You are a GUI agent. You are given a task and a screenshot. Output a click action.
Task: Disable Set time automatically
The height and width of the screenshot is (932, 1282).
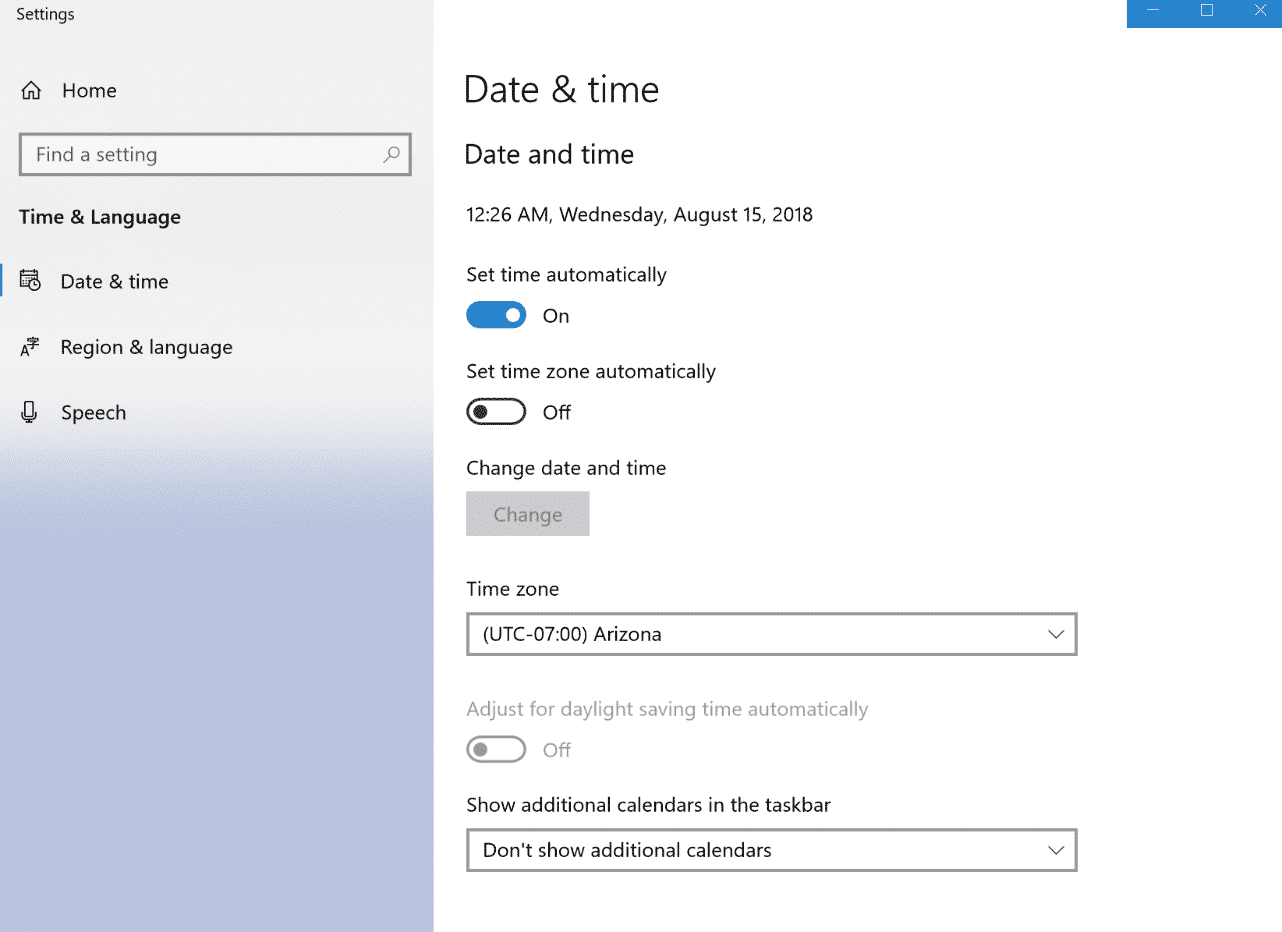[496, 315]
